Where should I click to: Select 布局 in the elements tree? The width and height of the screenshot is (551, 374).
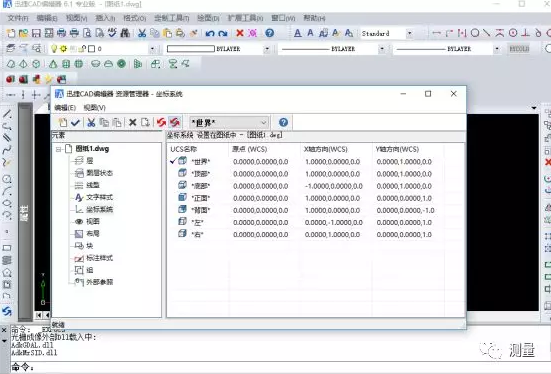[93, 234]
